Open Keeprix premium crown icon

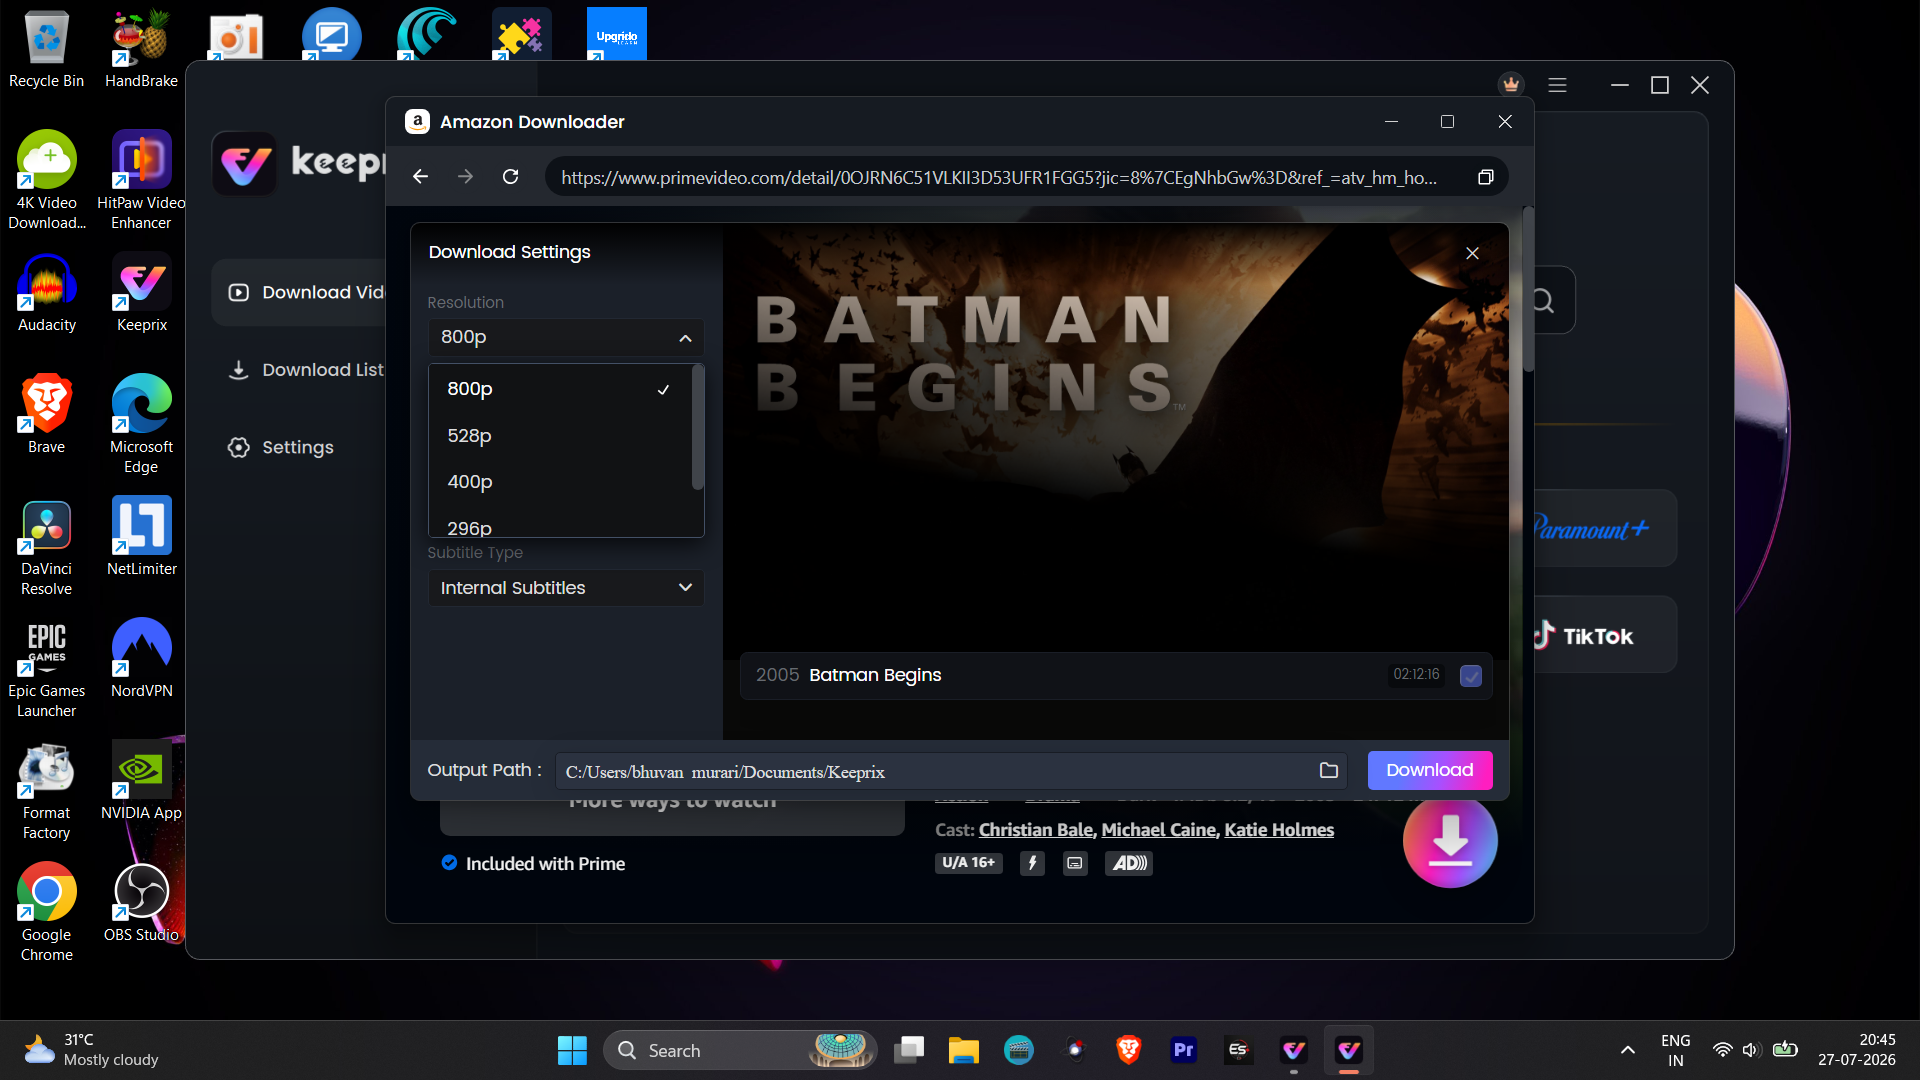click(1511, 85)
